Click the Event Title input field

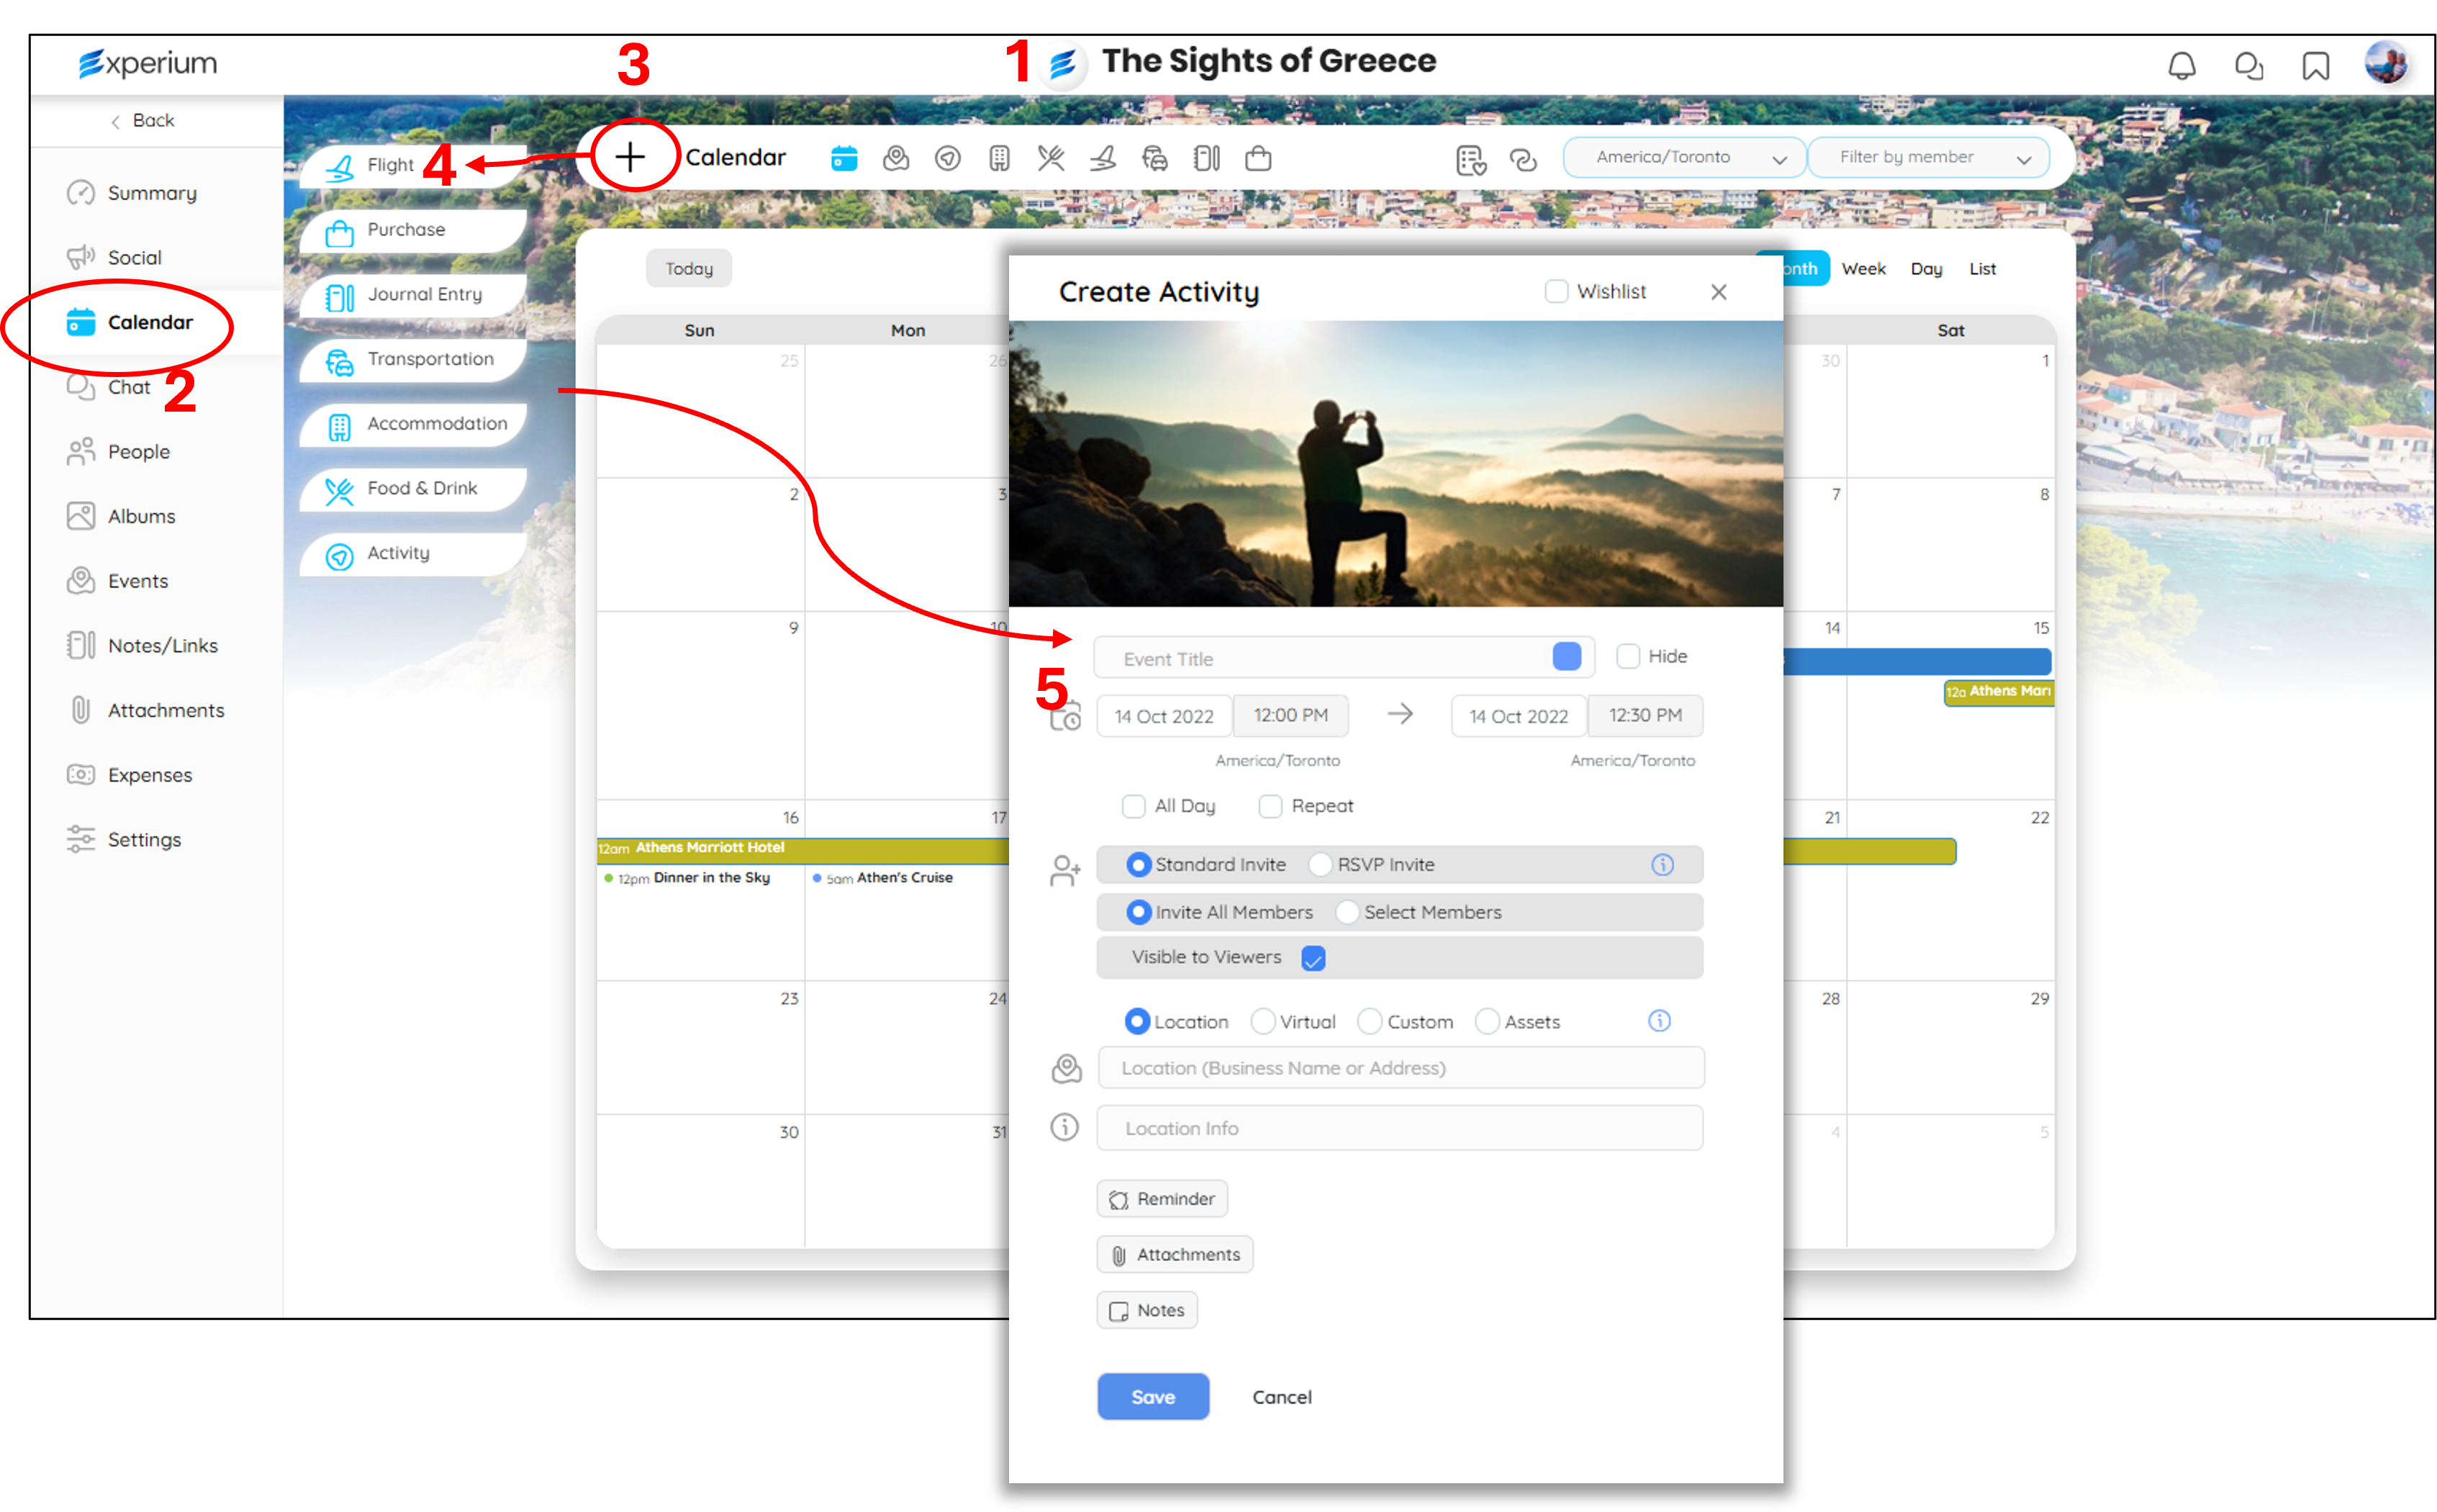tap(1320, 659)
